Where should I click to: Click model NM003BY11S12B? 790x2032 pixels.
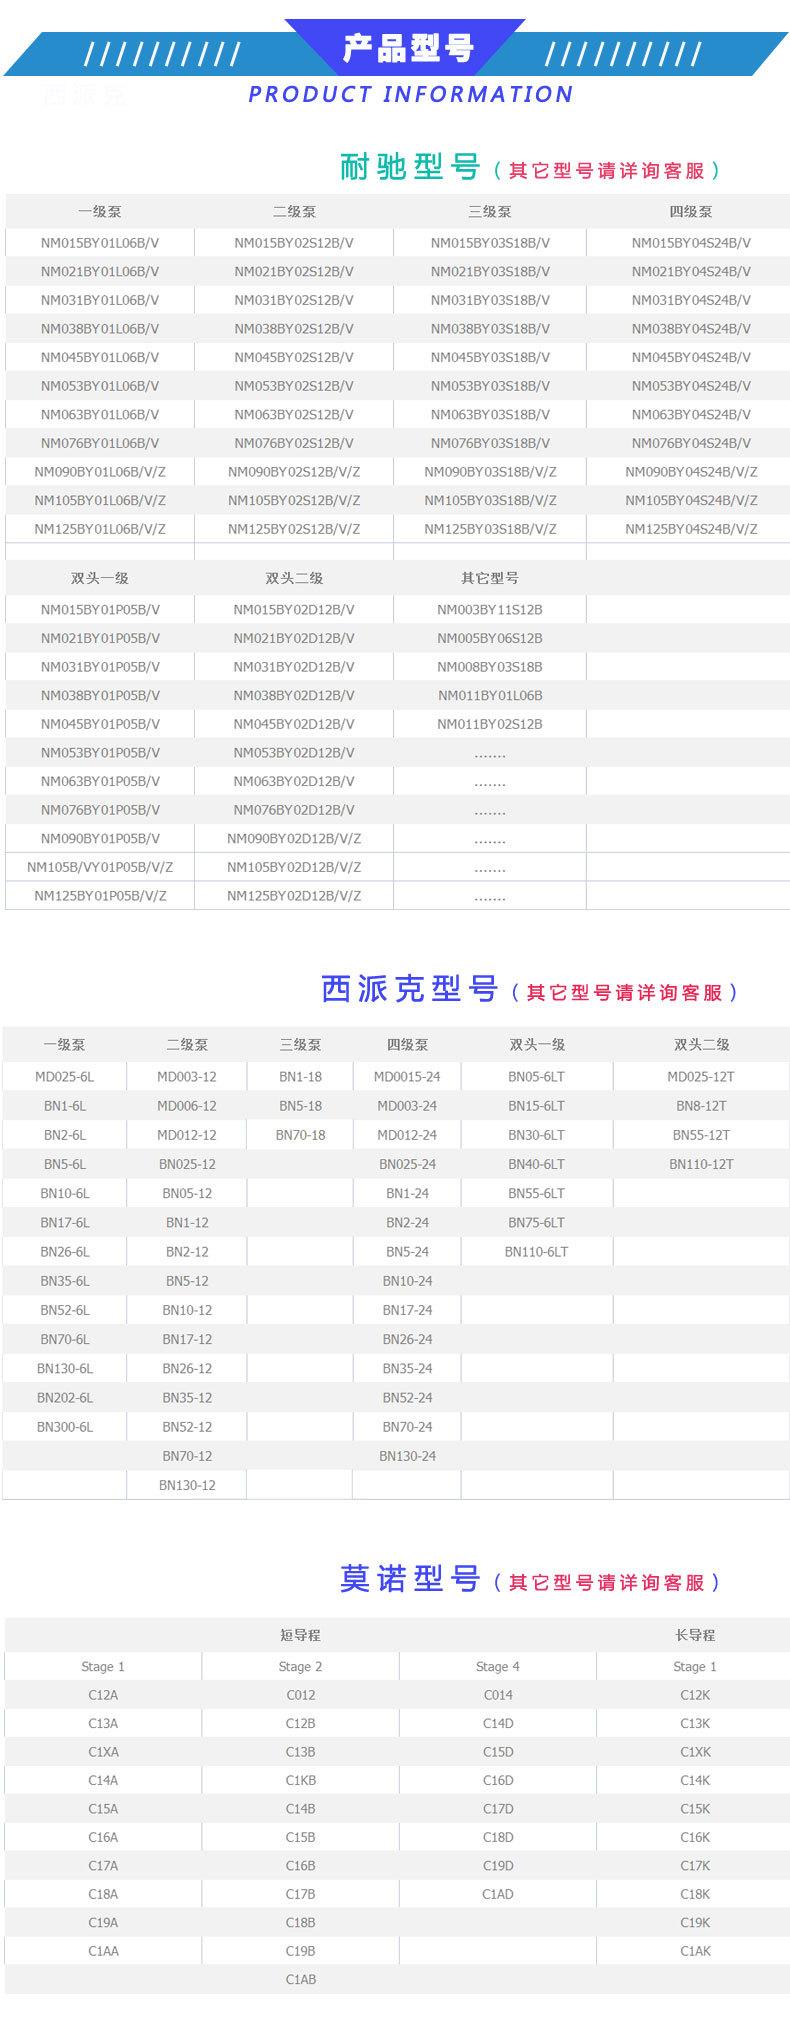click(490, 610)
